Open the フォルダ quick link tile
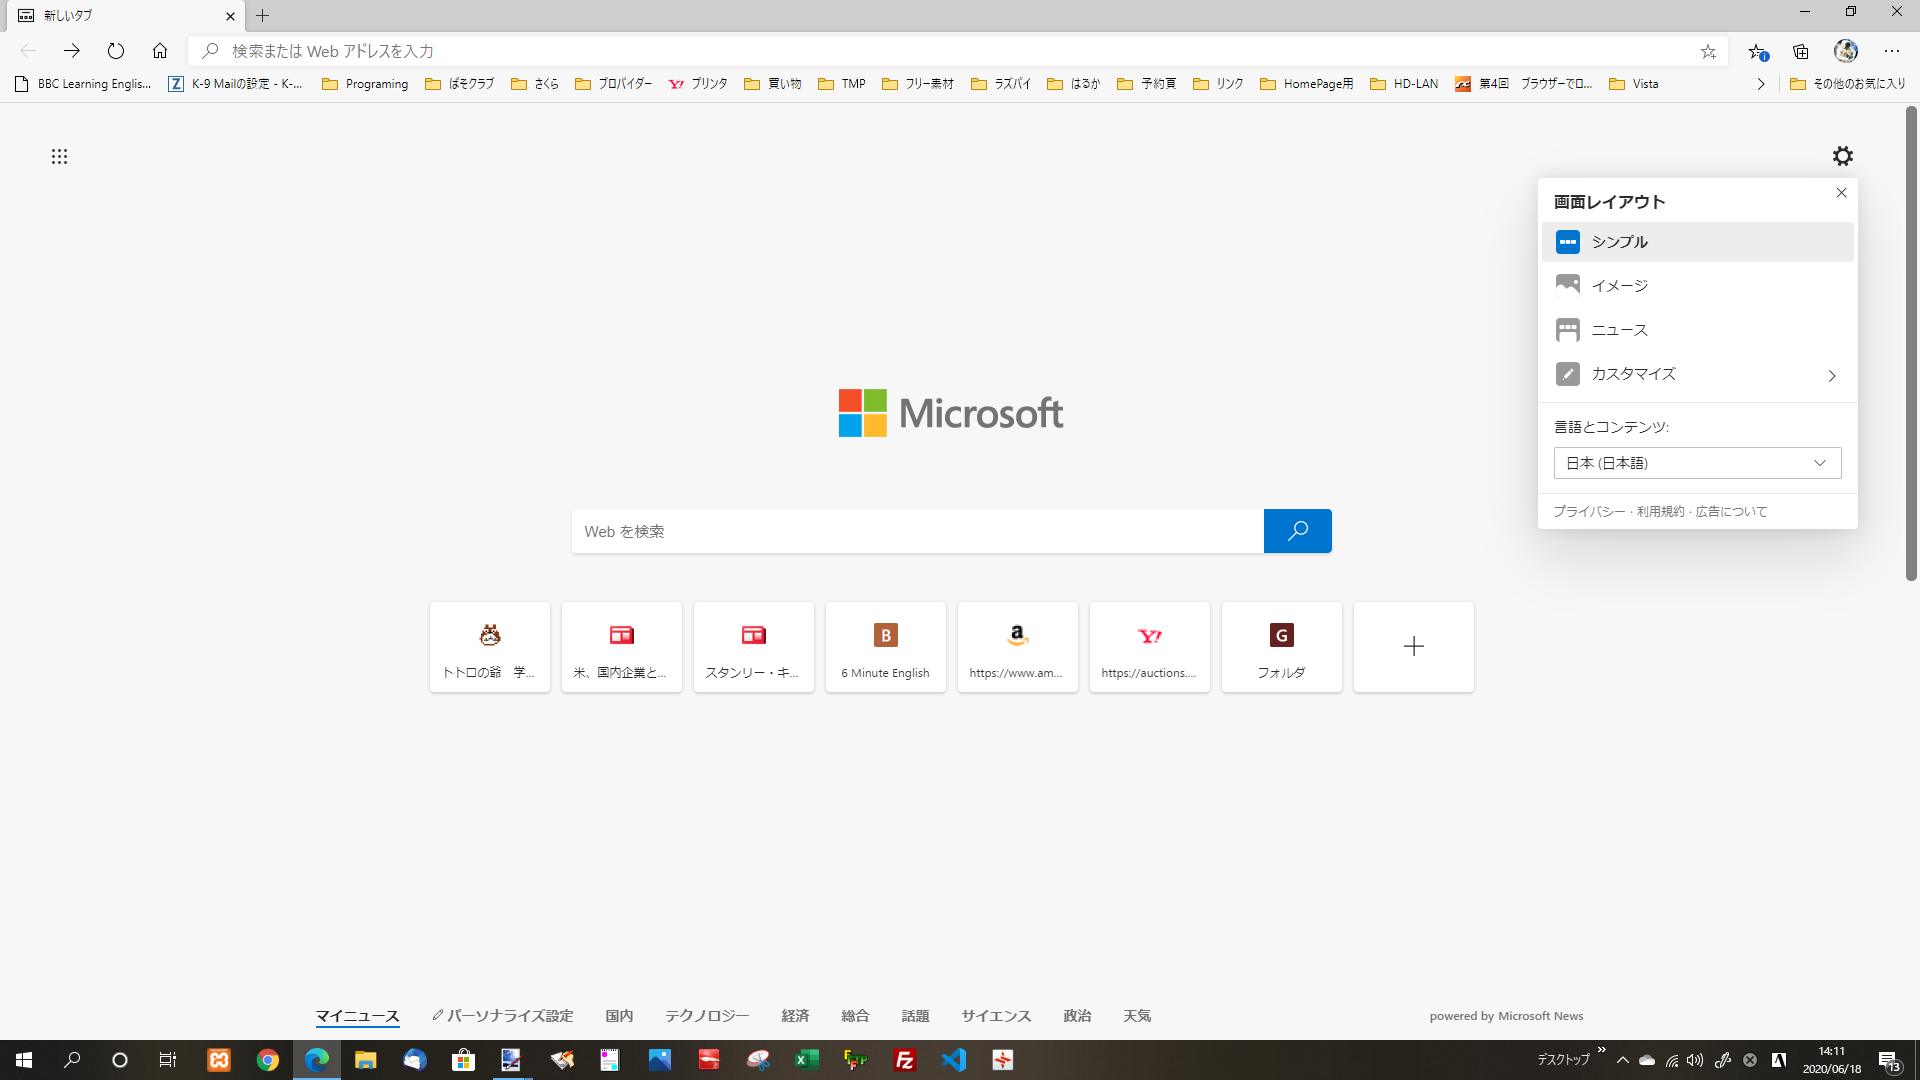1920x1080 pixels. point(1281,646)
